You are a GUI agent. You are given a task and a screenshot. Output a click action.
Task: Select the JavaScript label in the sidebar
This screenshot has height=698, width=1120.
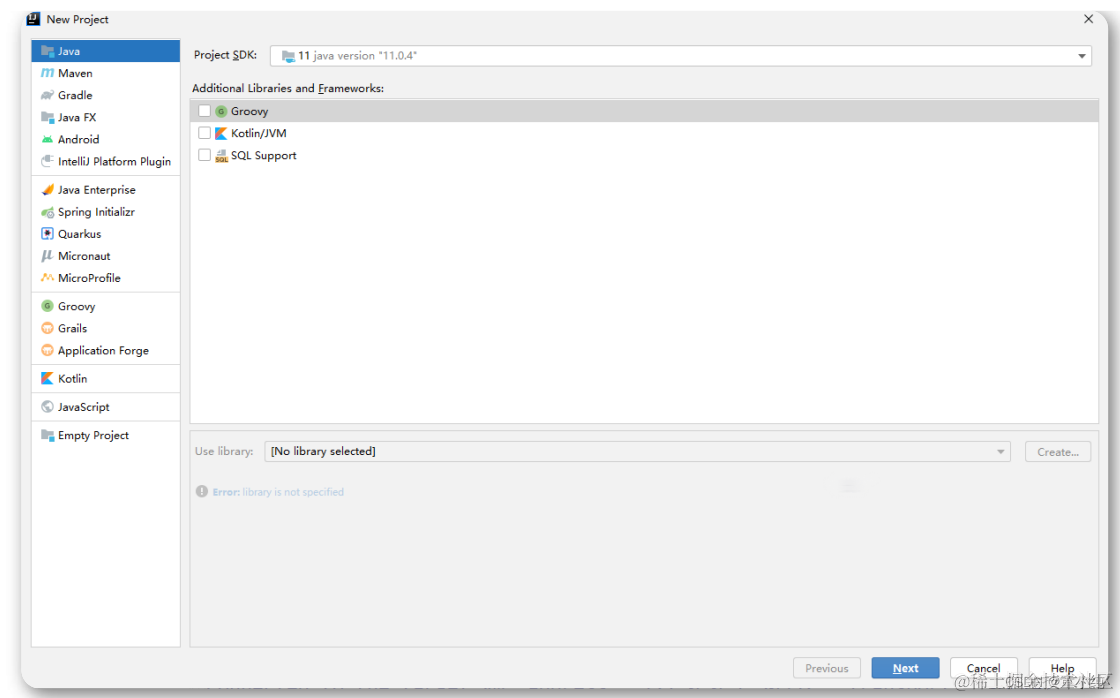click(84, 407)
